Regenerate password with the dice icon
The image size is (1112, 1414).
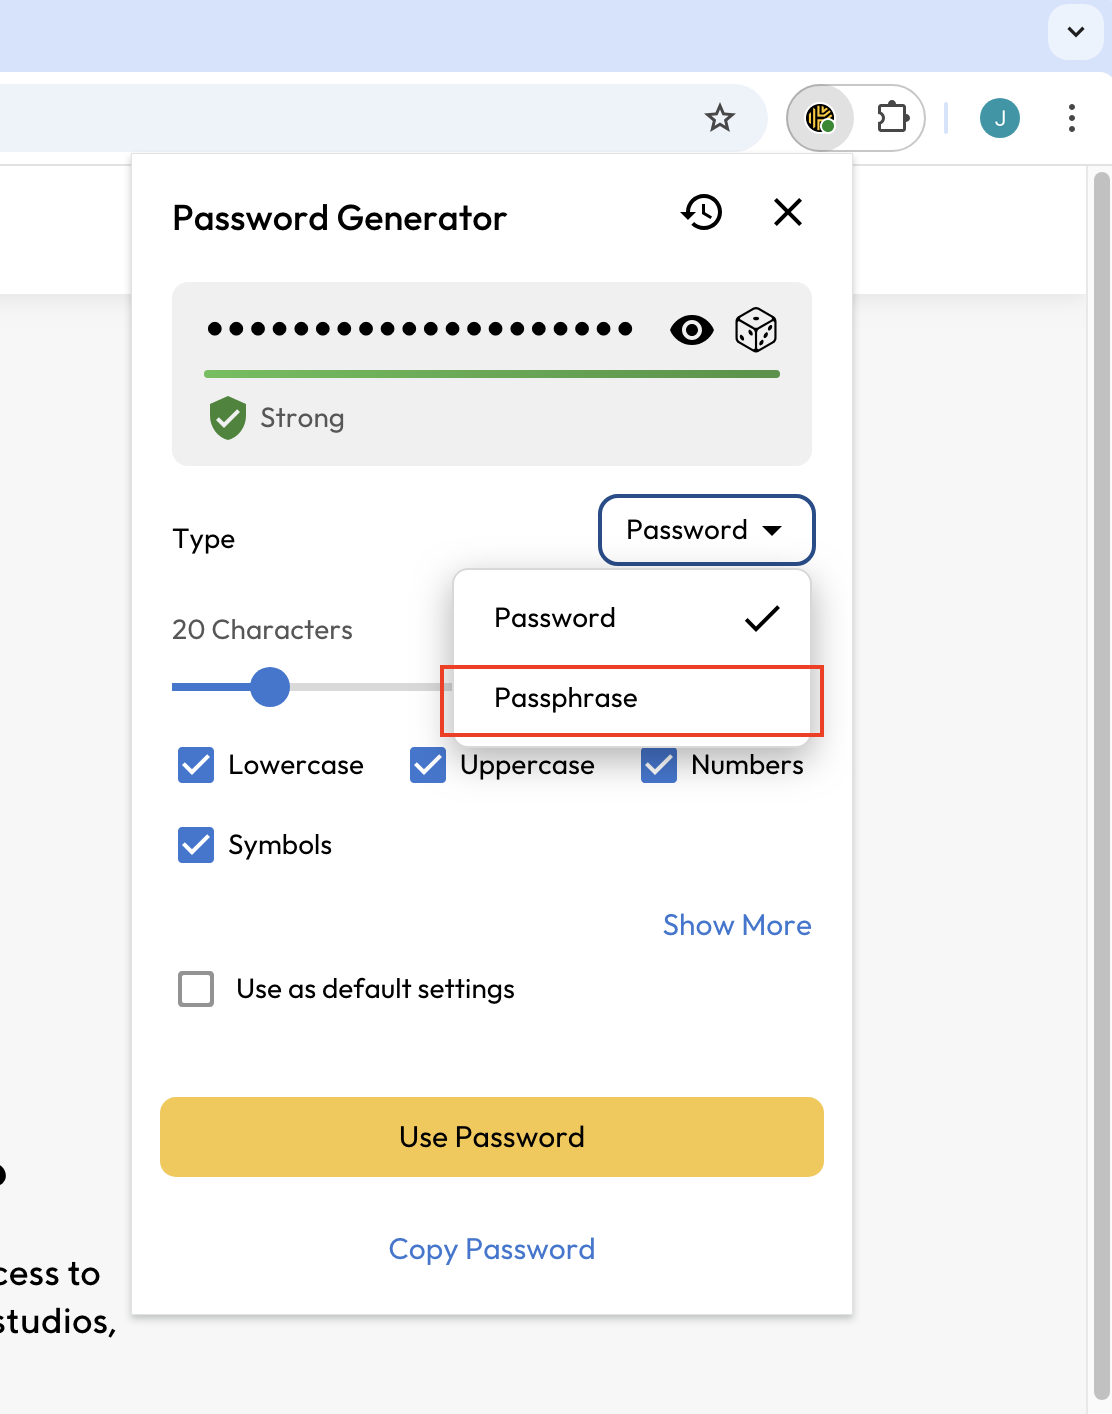[x=756, y=330]
